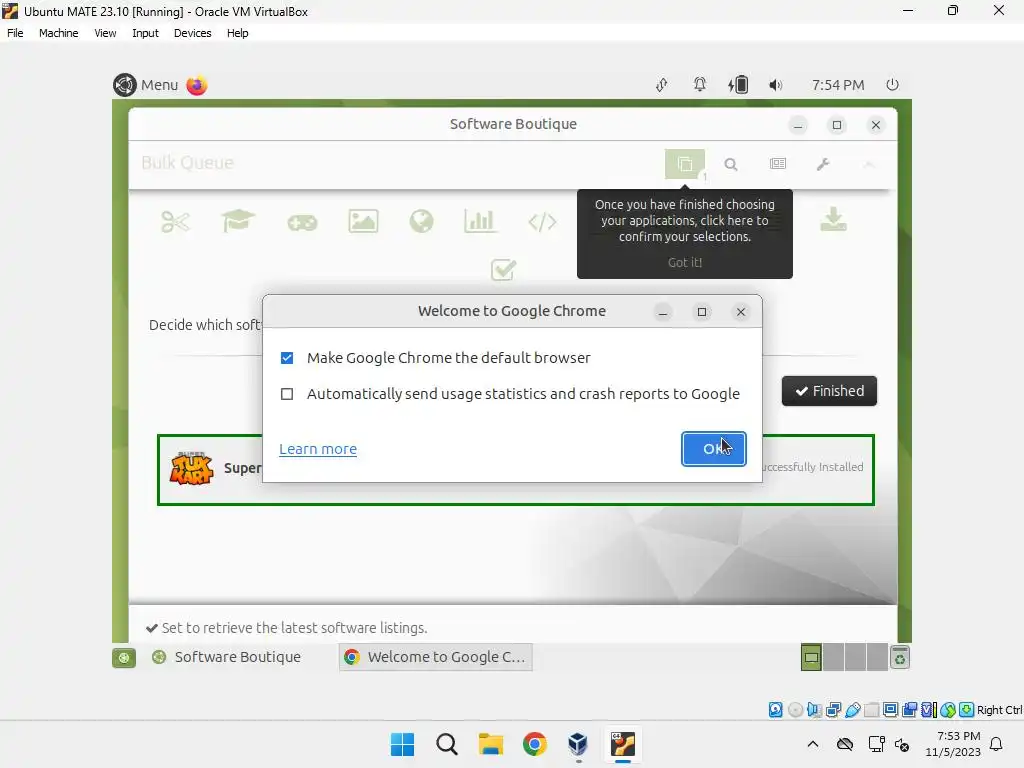Dismiss tooltip with Got it!
The image size is (1024, 768).
(x=684, y=263)
